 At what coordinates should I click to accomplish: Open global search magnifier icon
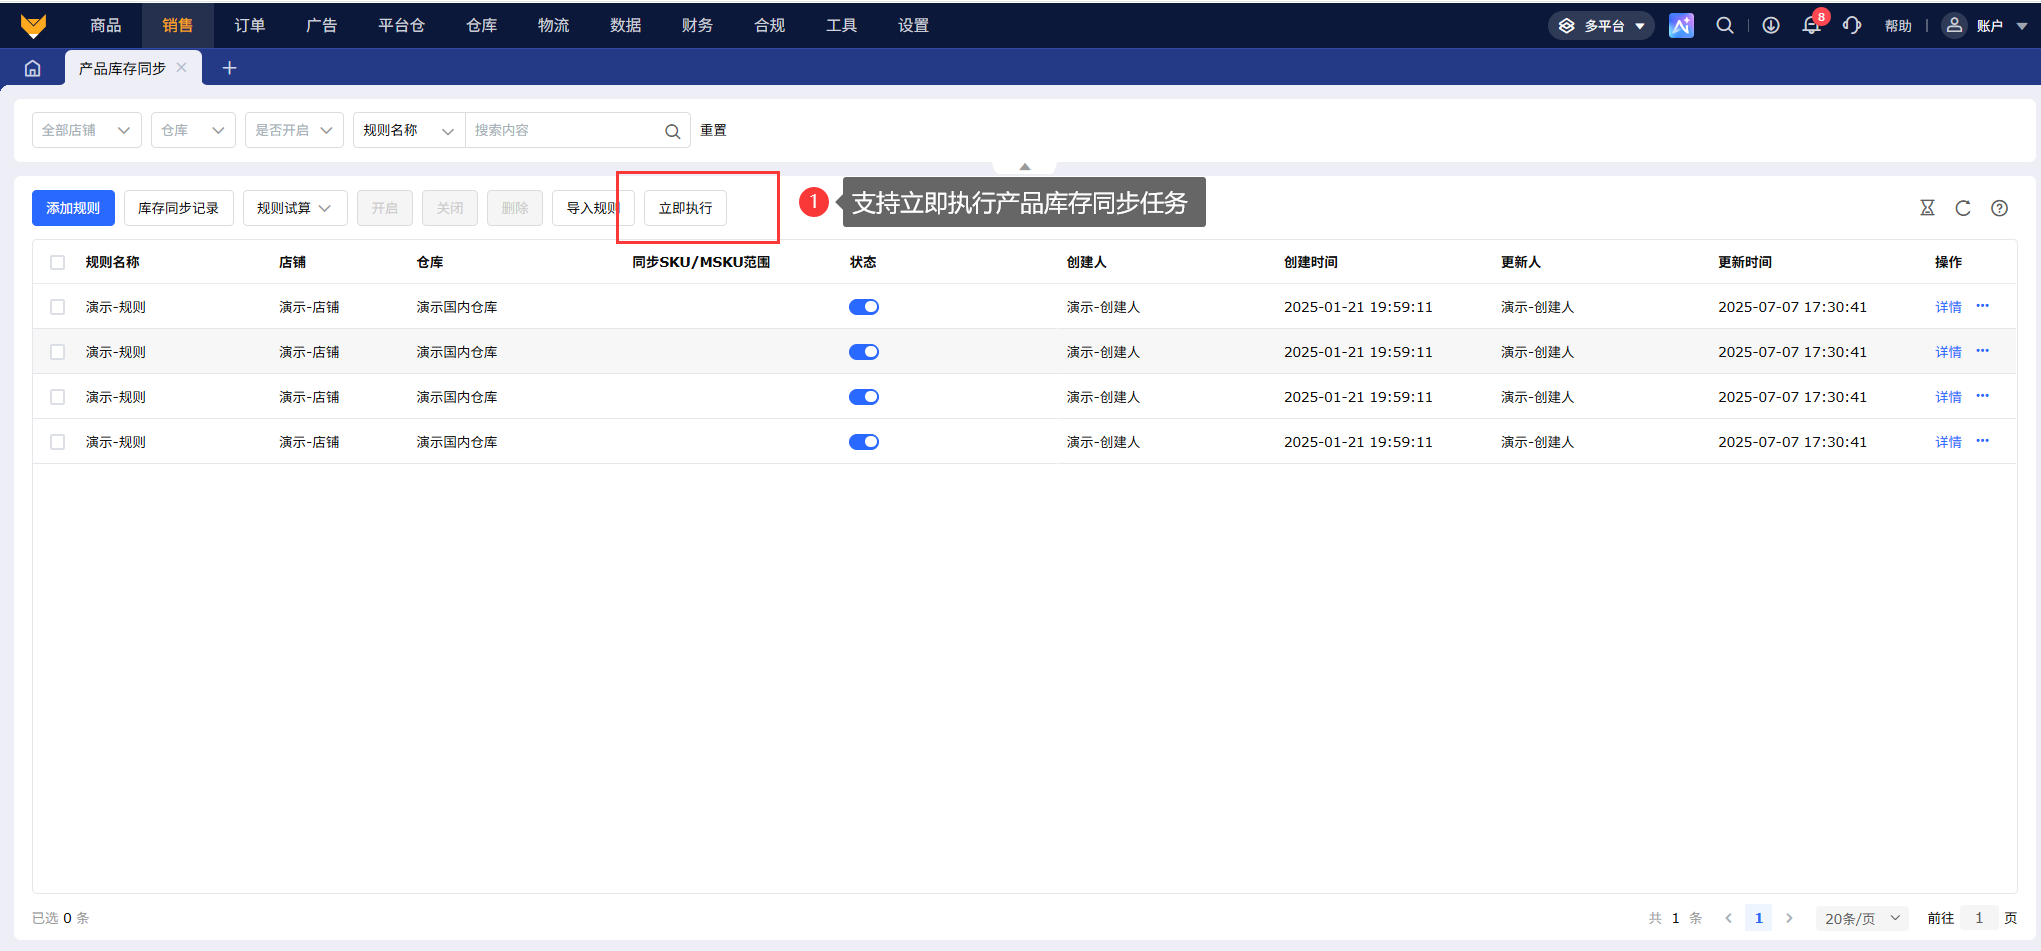(x=1725, y=25)
